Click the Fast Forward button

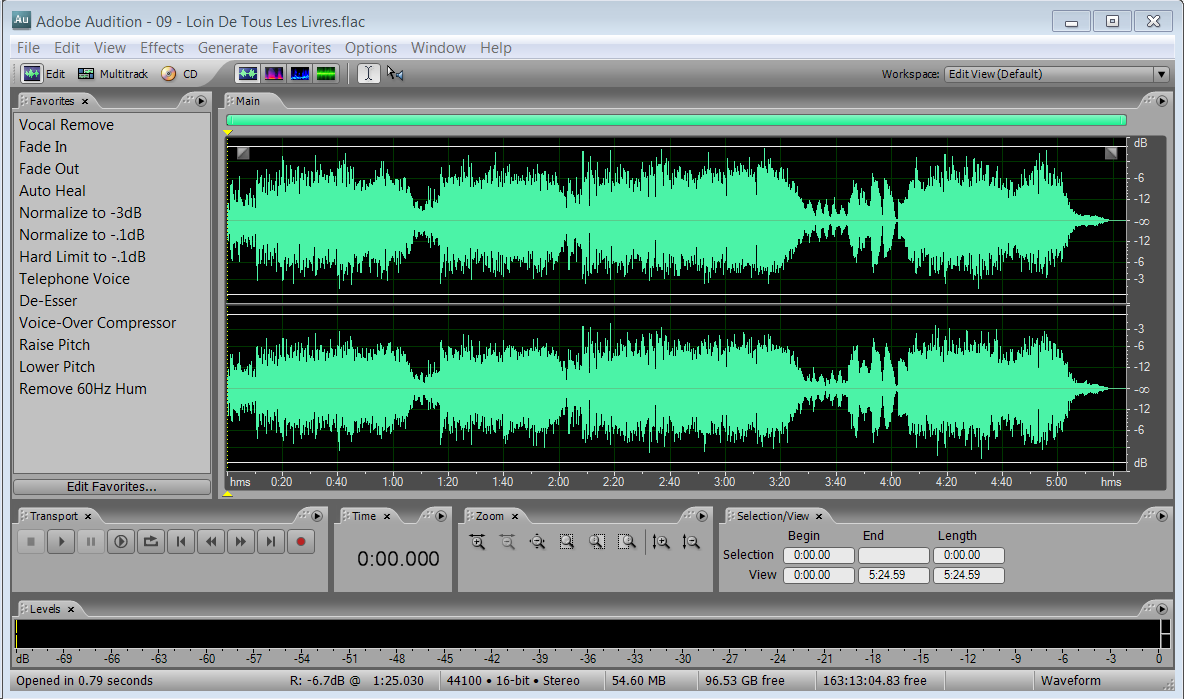coord(241,541)
